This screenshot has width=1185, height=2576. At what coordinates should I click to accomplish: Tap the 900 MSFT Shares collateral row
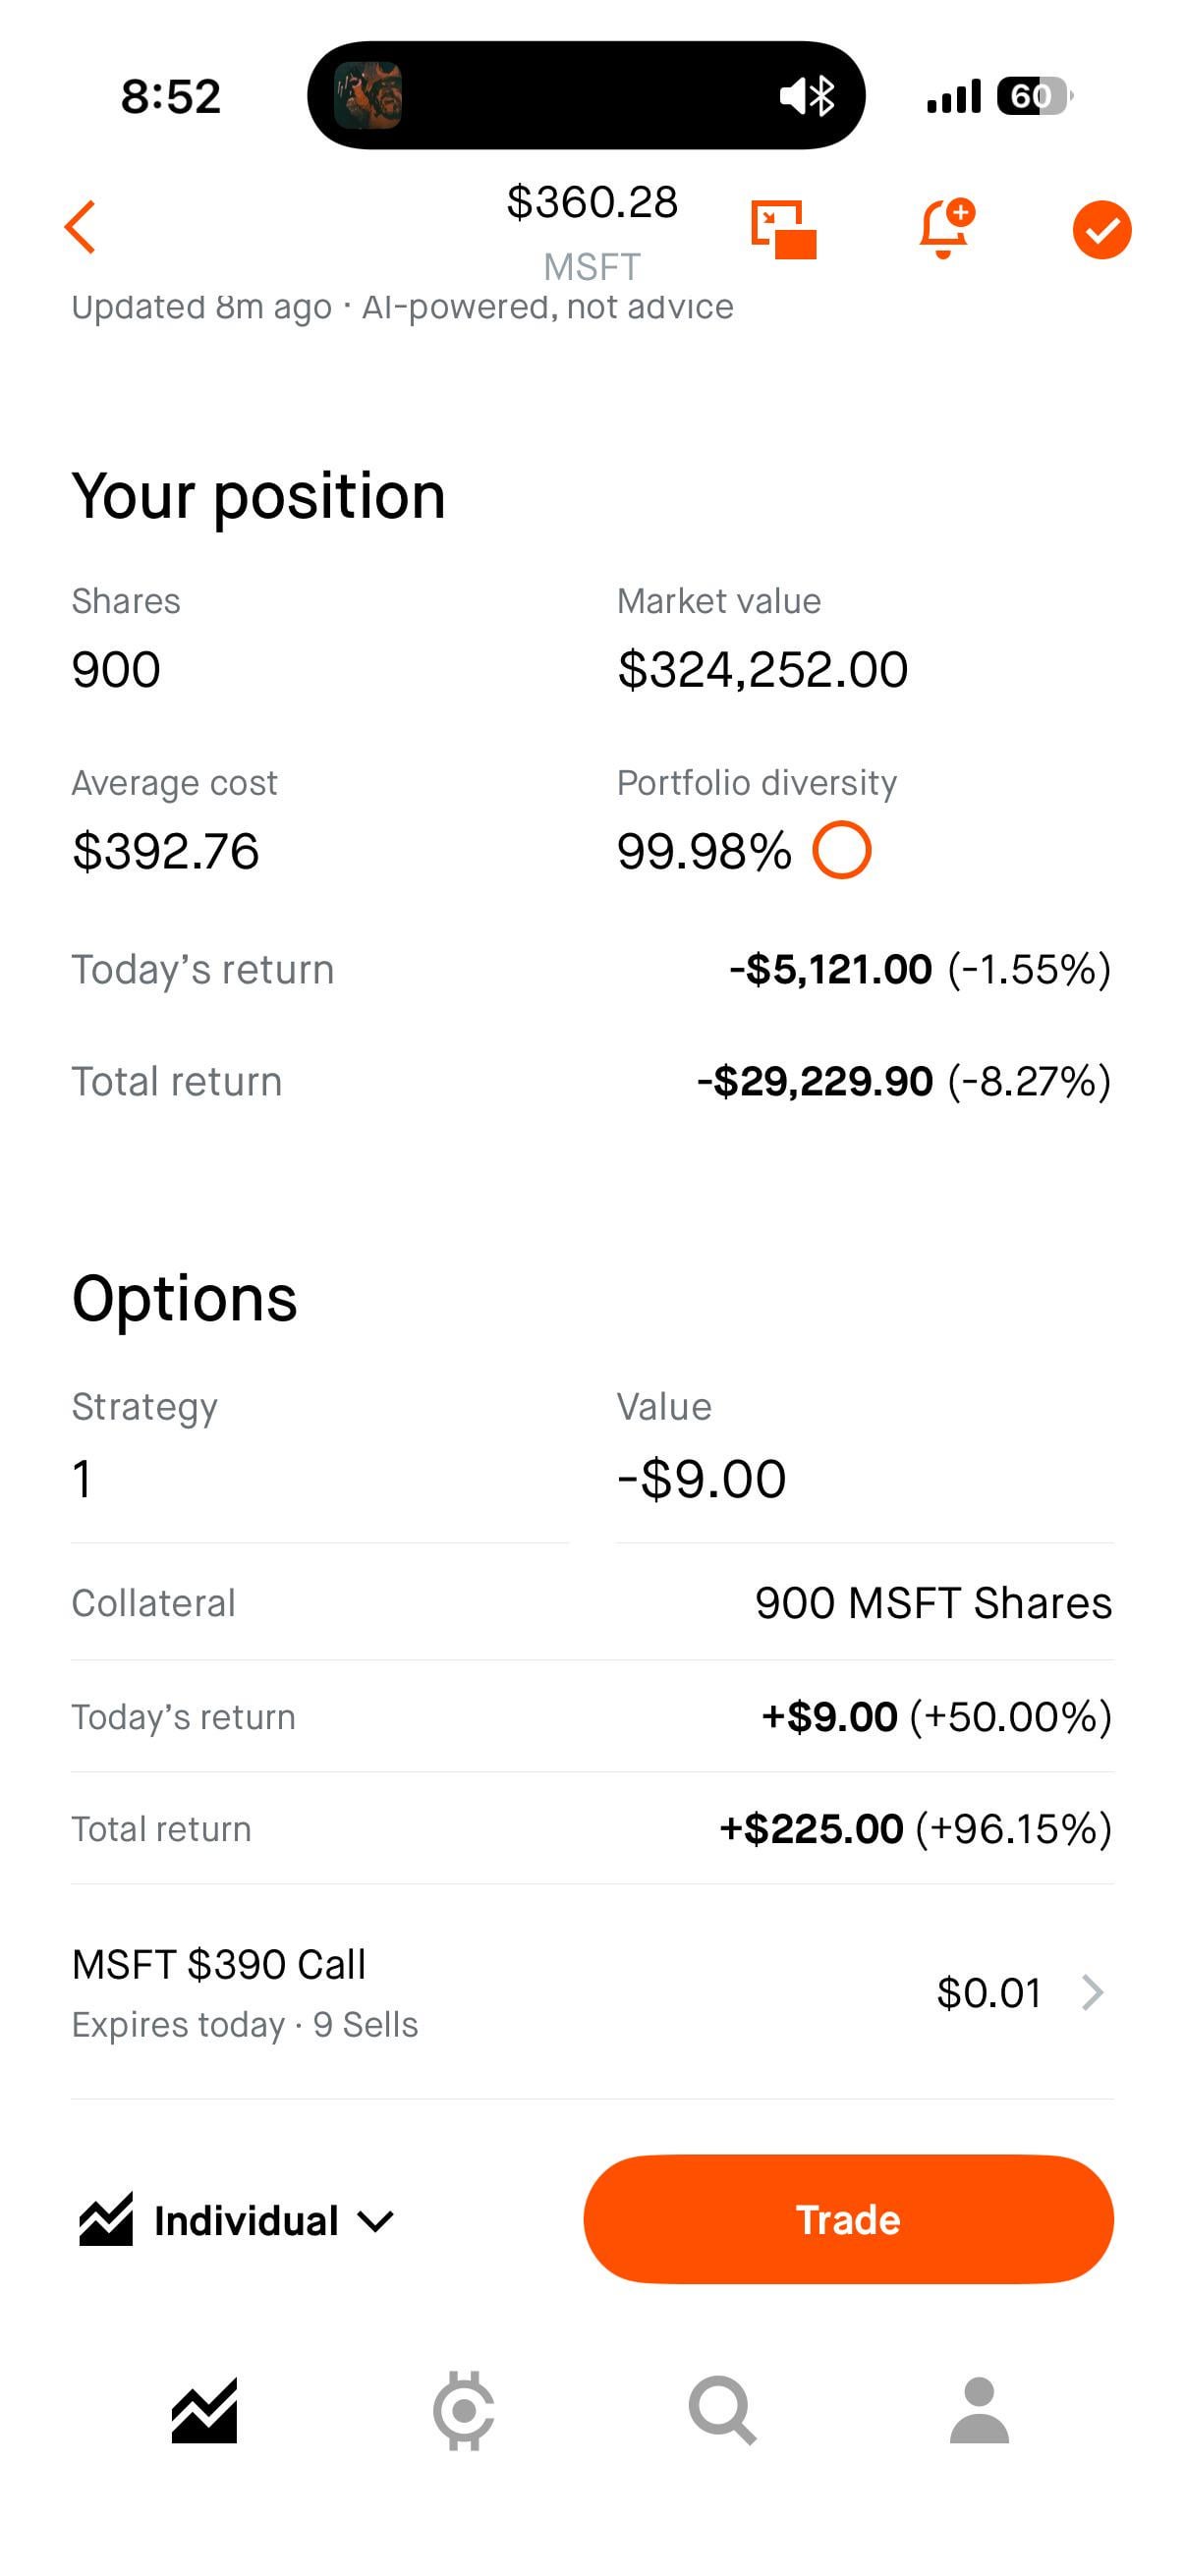click(592, 1603)
